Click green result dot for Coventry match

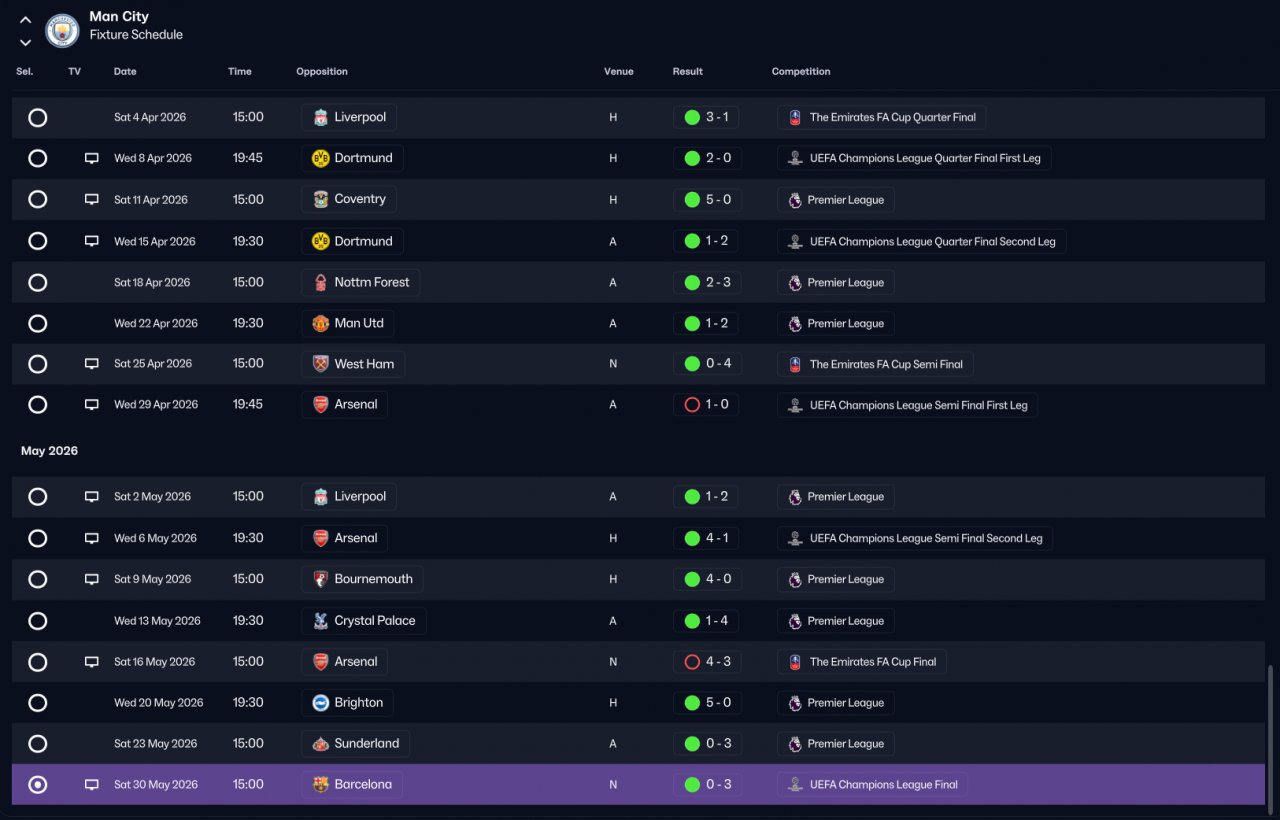[x=692, y=200]
